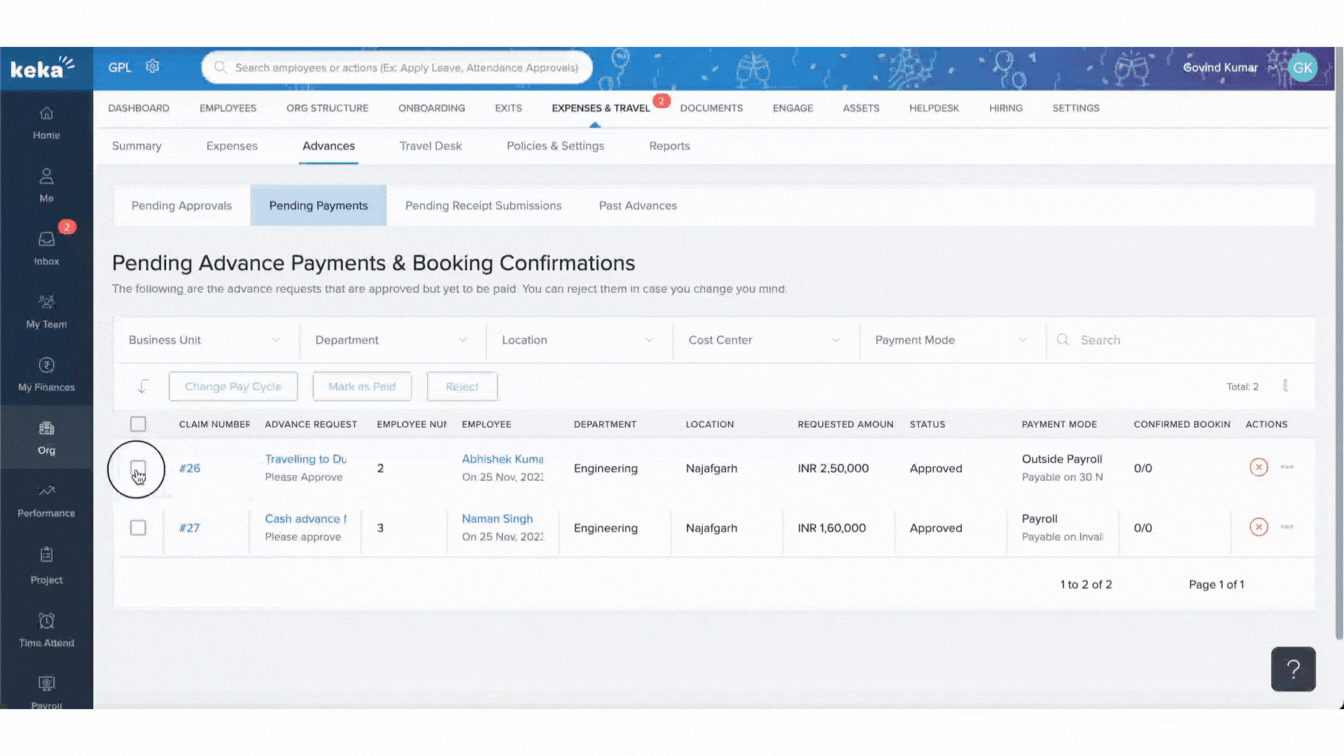Tick the checkbox for claim #26
Screen dimensions: 1344x756
[138, 468]
